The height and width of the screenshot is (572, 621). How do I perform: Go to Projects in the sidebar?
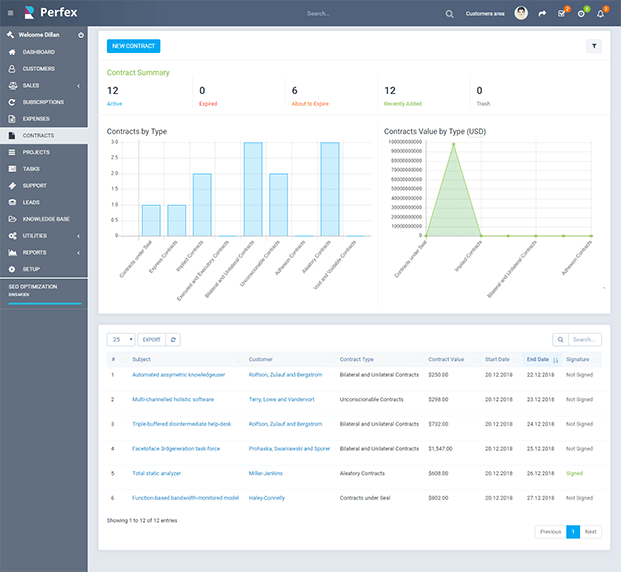click(36, 152)
